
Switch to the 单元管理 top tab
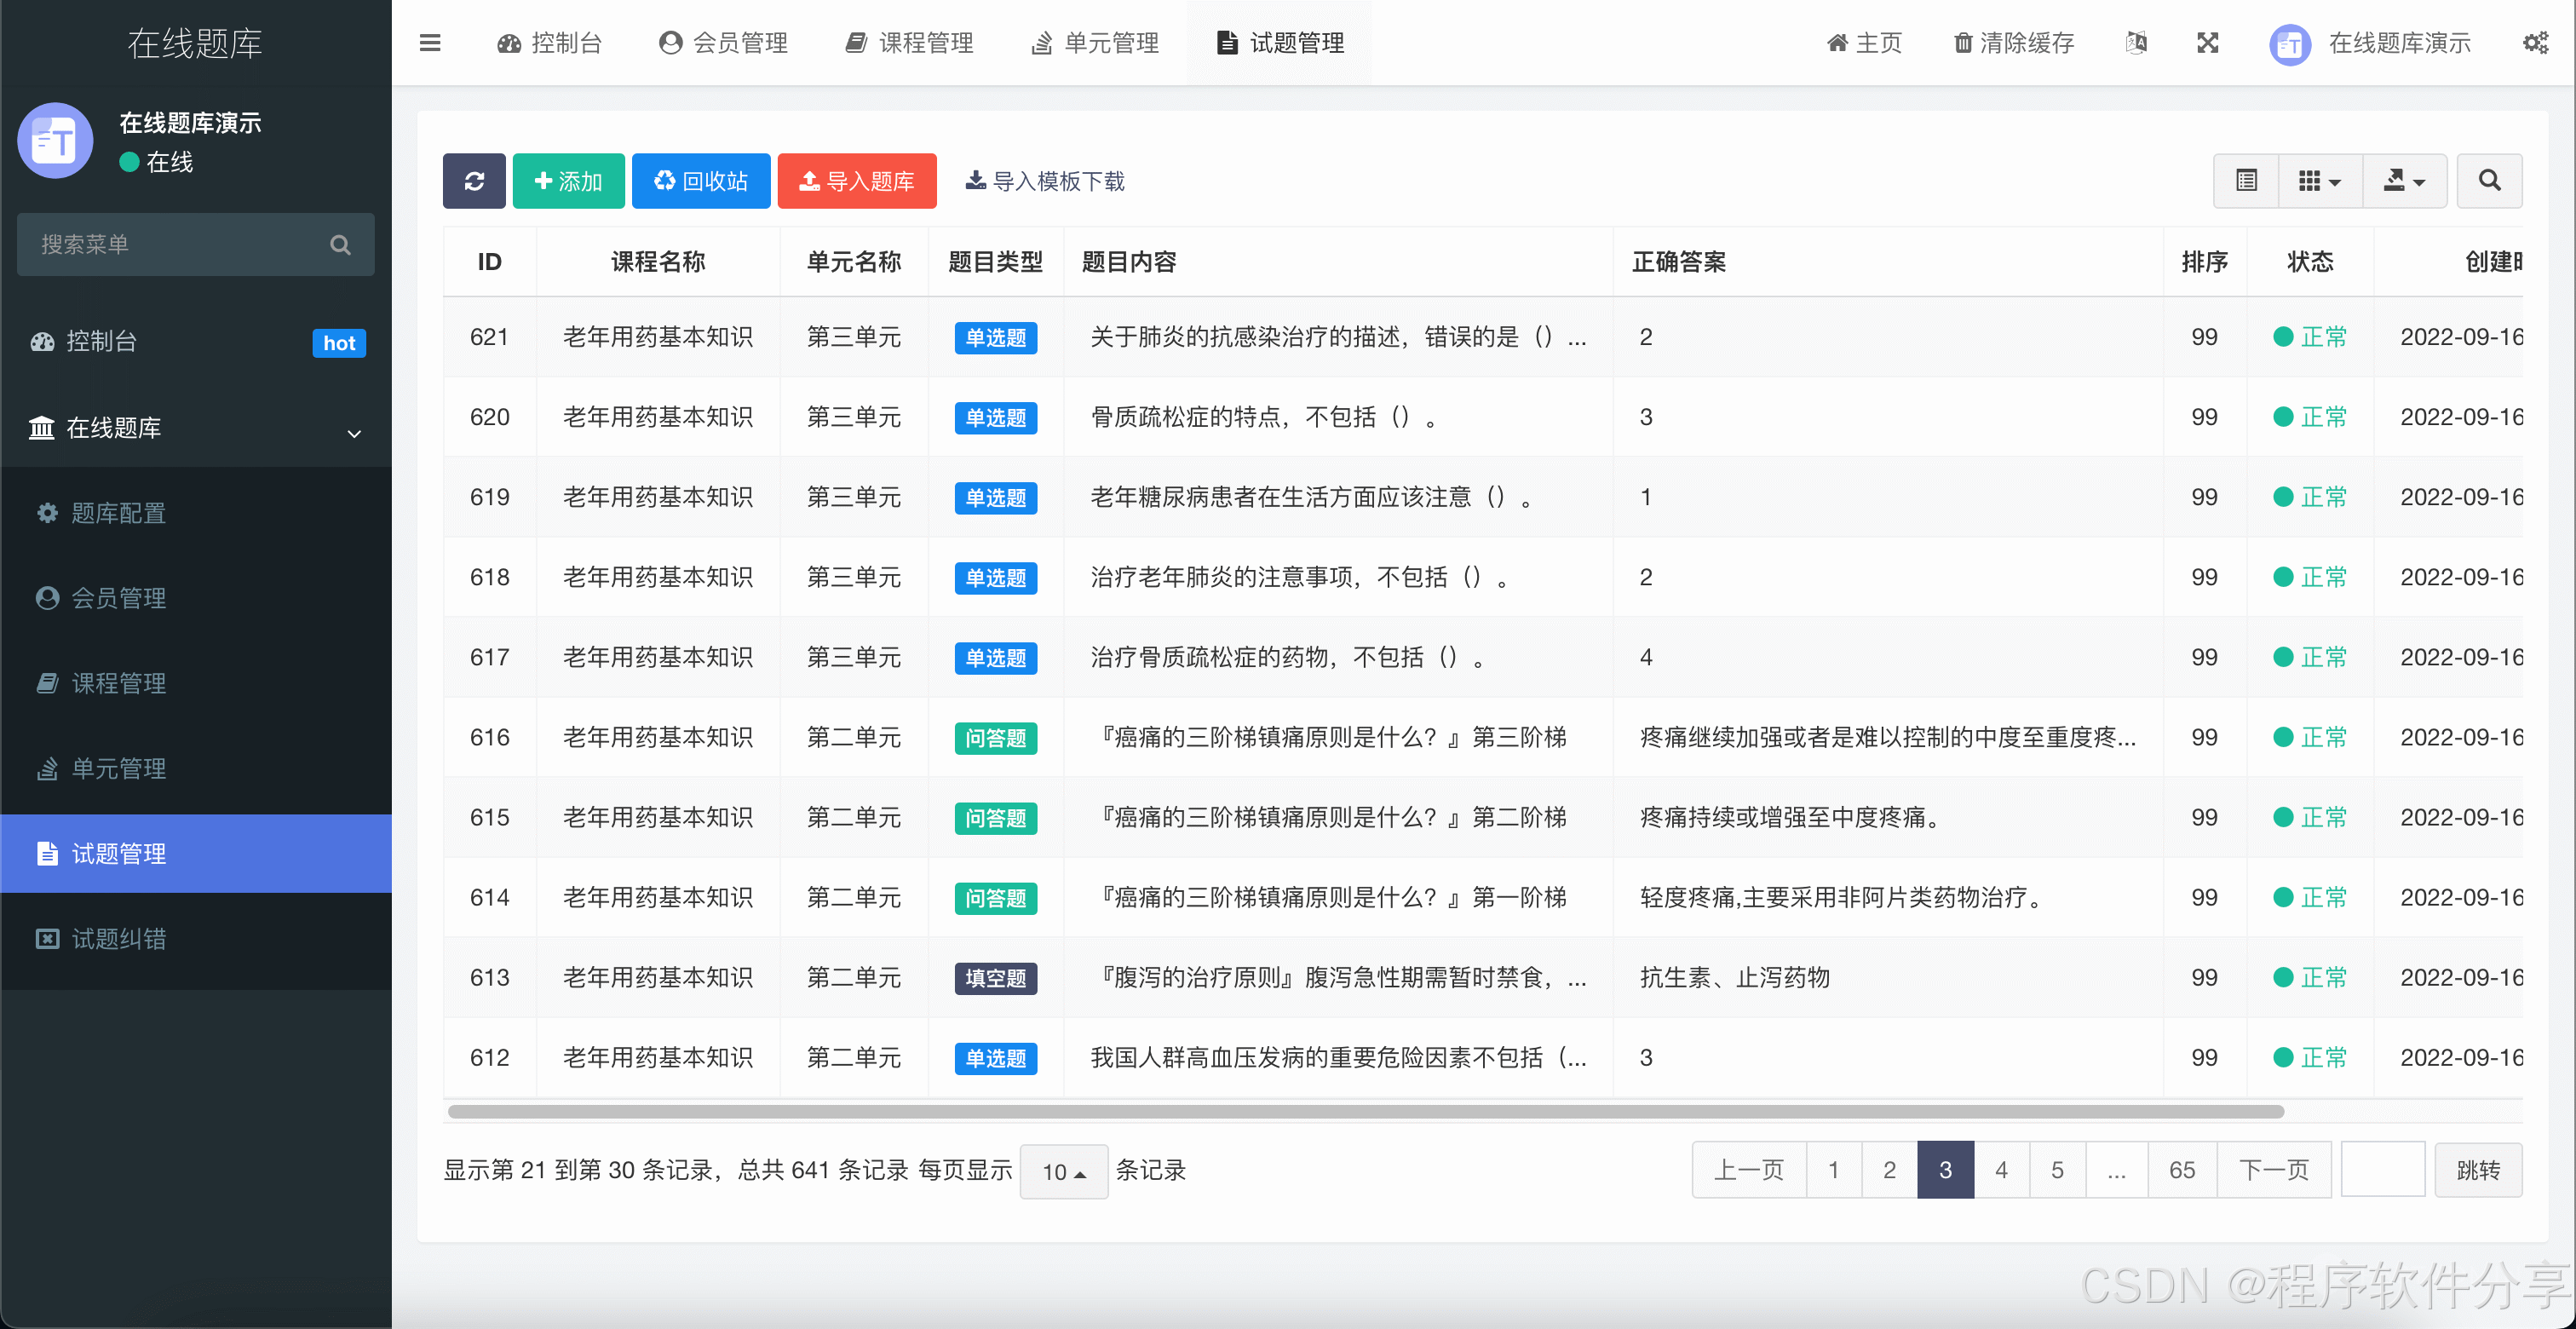tap(1095, 43)
